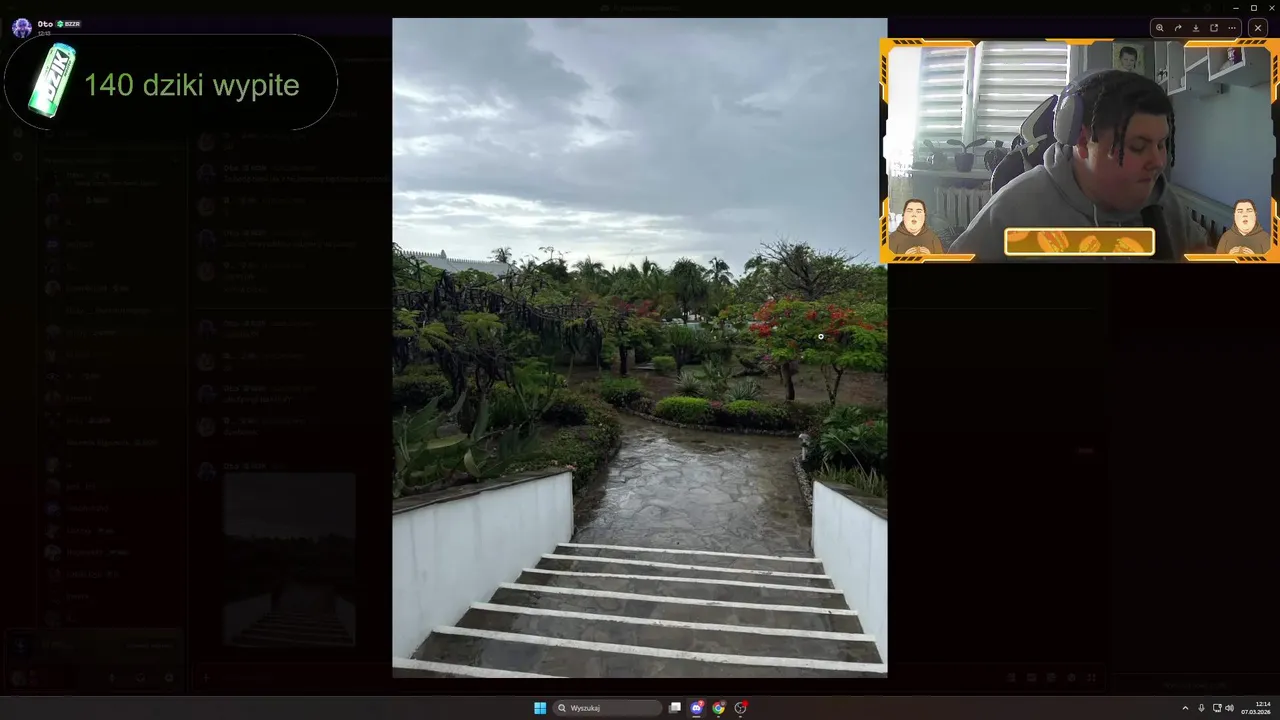Click the Dto user avatar
This screenshot has height=720, width=1280.
click(x=22, y=28)
